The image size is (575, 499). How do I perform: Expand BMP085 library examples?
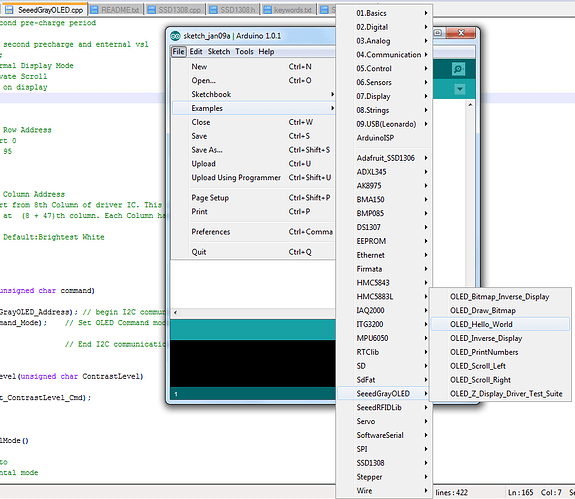click(384, 213)
